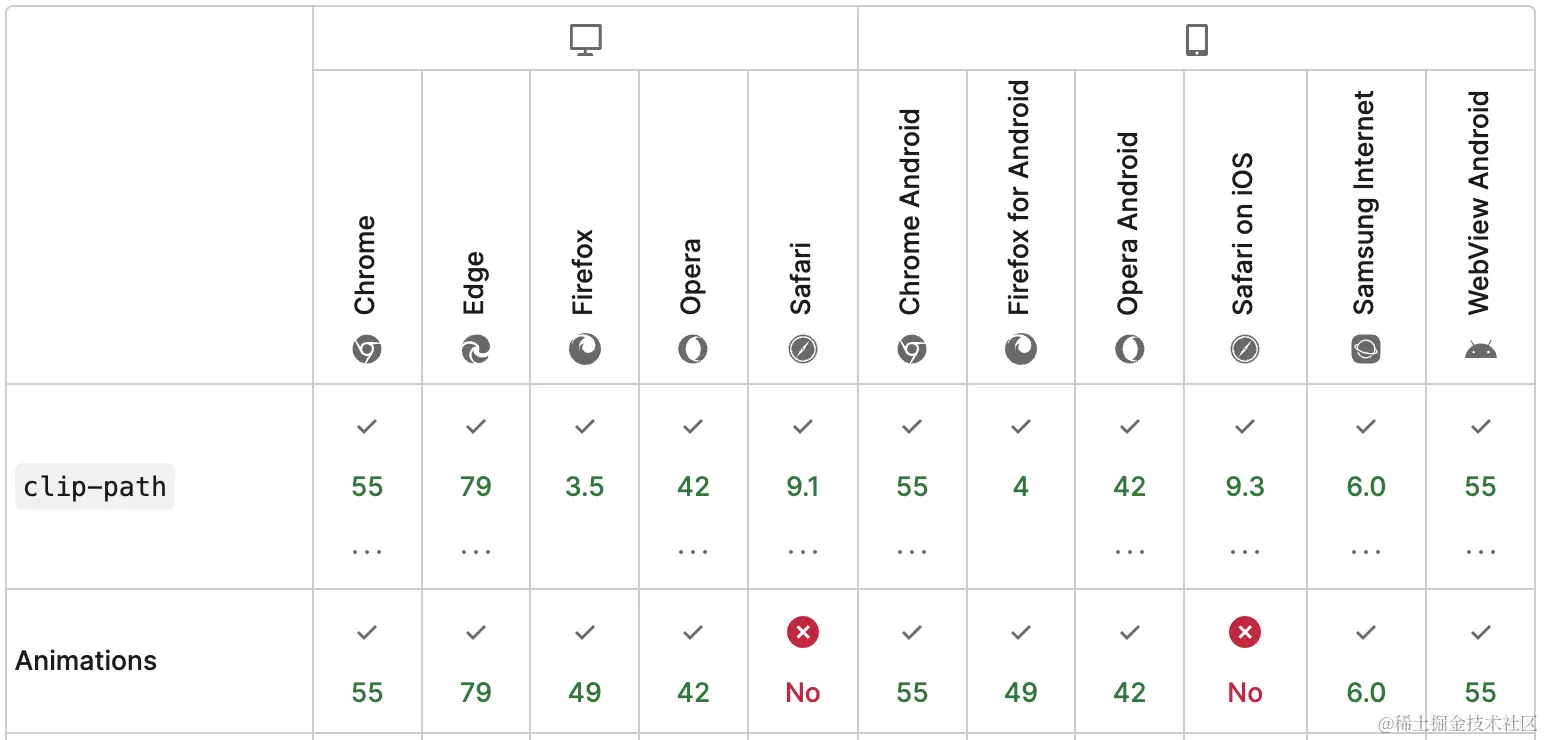Image resolution: width=1544 pixels, height=740 pixels.
Task: Open the clip-path feature code label
Action: (95, 487)
